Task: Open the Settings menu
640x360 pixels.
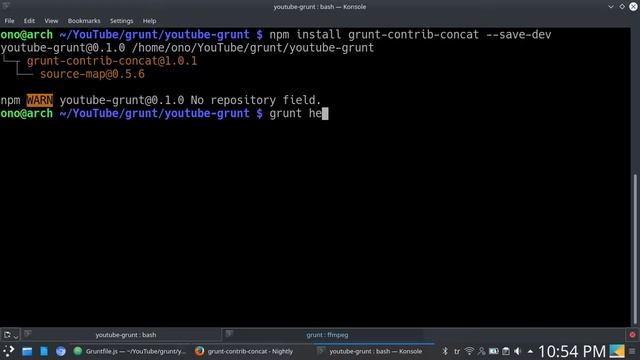Action: (121, 21)
